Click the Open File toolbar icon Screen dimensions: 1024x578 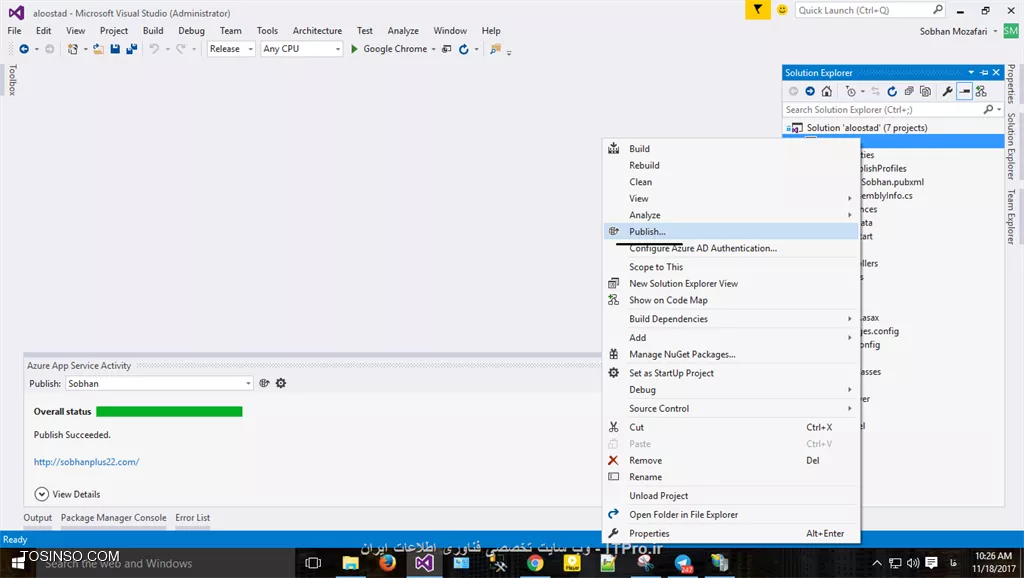click(98, 49)
